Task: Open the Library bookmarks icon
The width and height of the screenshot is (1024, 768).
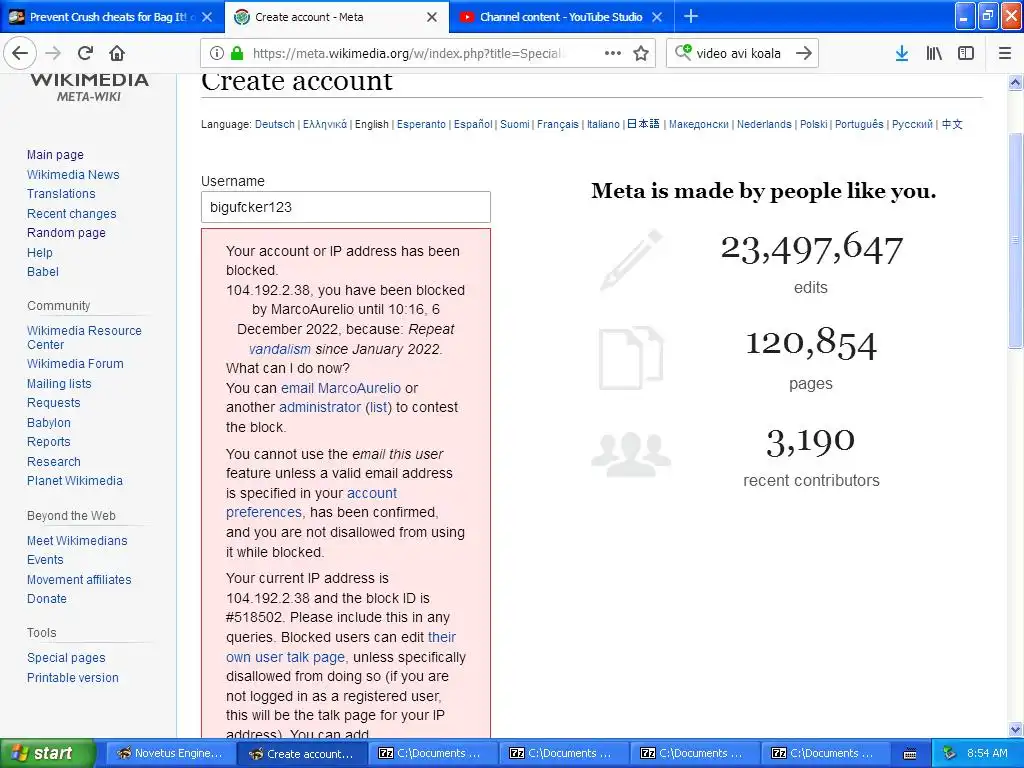Action: click(x=934, y=54)
